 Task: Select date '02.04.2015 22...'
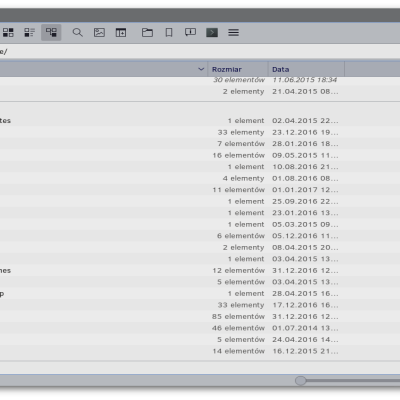pos(305,120)
